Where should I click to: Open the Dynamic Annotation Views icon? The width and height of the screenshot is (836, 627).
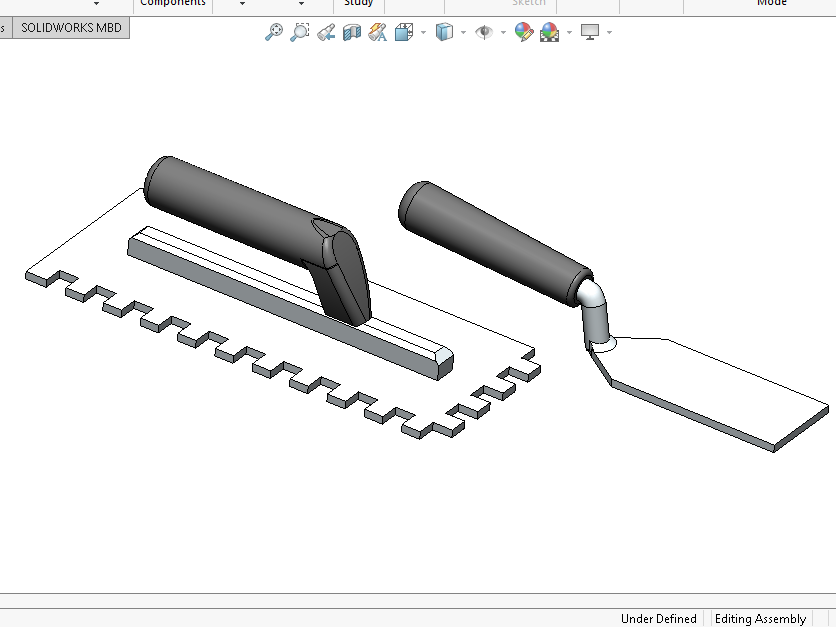pyautogui.click(x=377, y=32)
